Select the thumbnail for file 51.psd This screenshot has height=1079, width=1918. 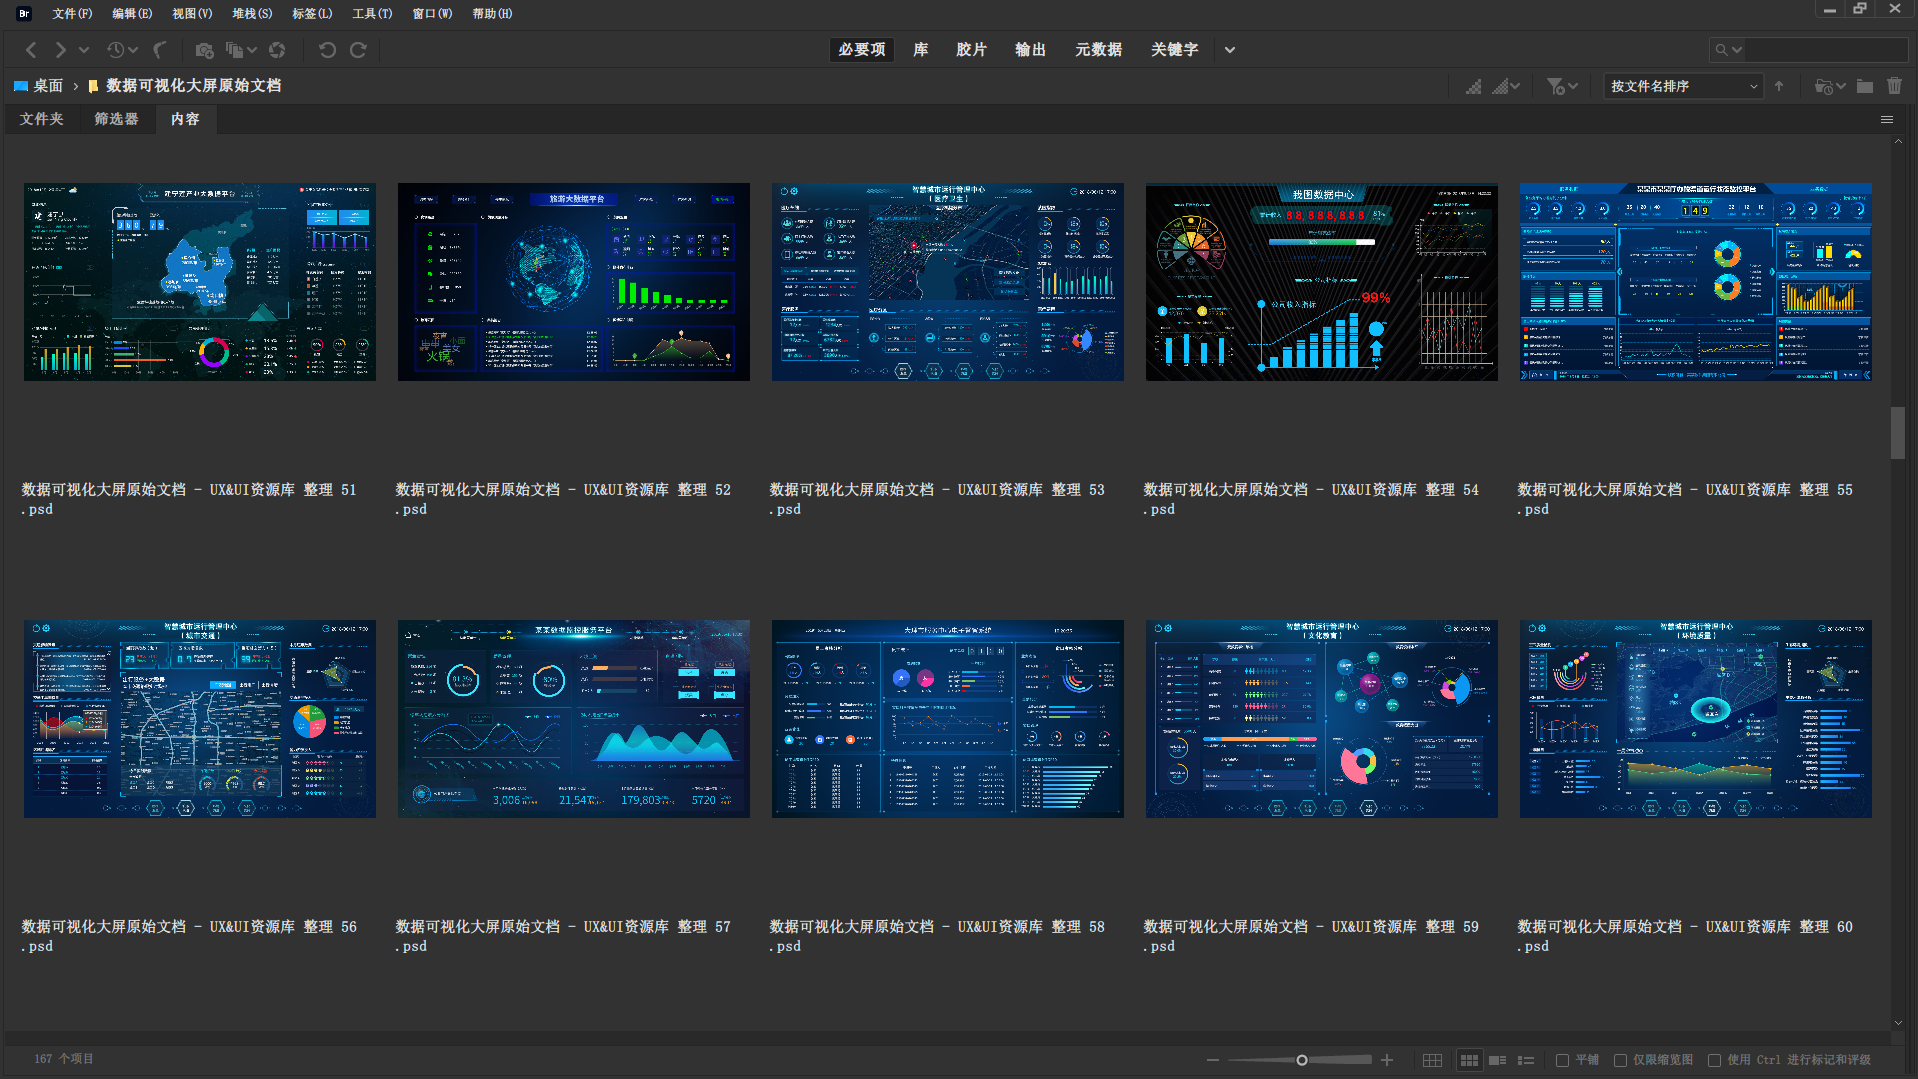[x=200, y=282]
